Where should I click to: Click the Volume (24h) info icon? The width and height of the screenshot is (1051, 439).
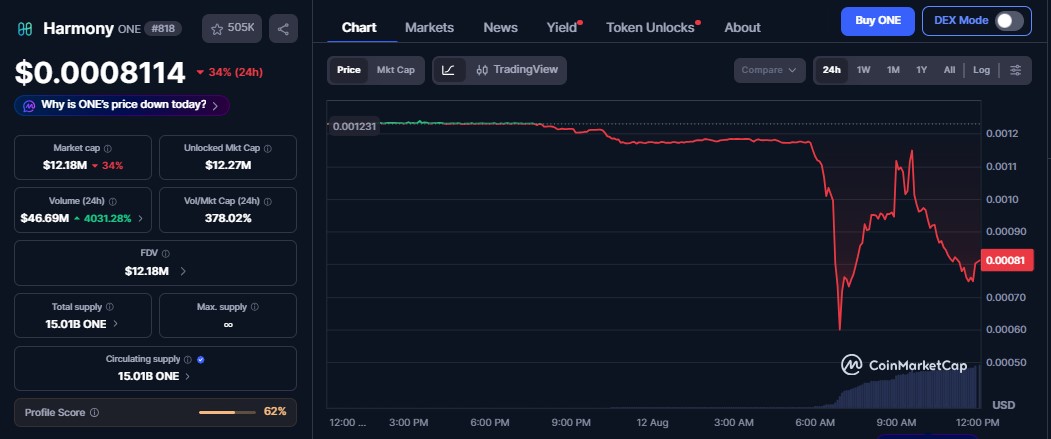(x=113, y=201)
